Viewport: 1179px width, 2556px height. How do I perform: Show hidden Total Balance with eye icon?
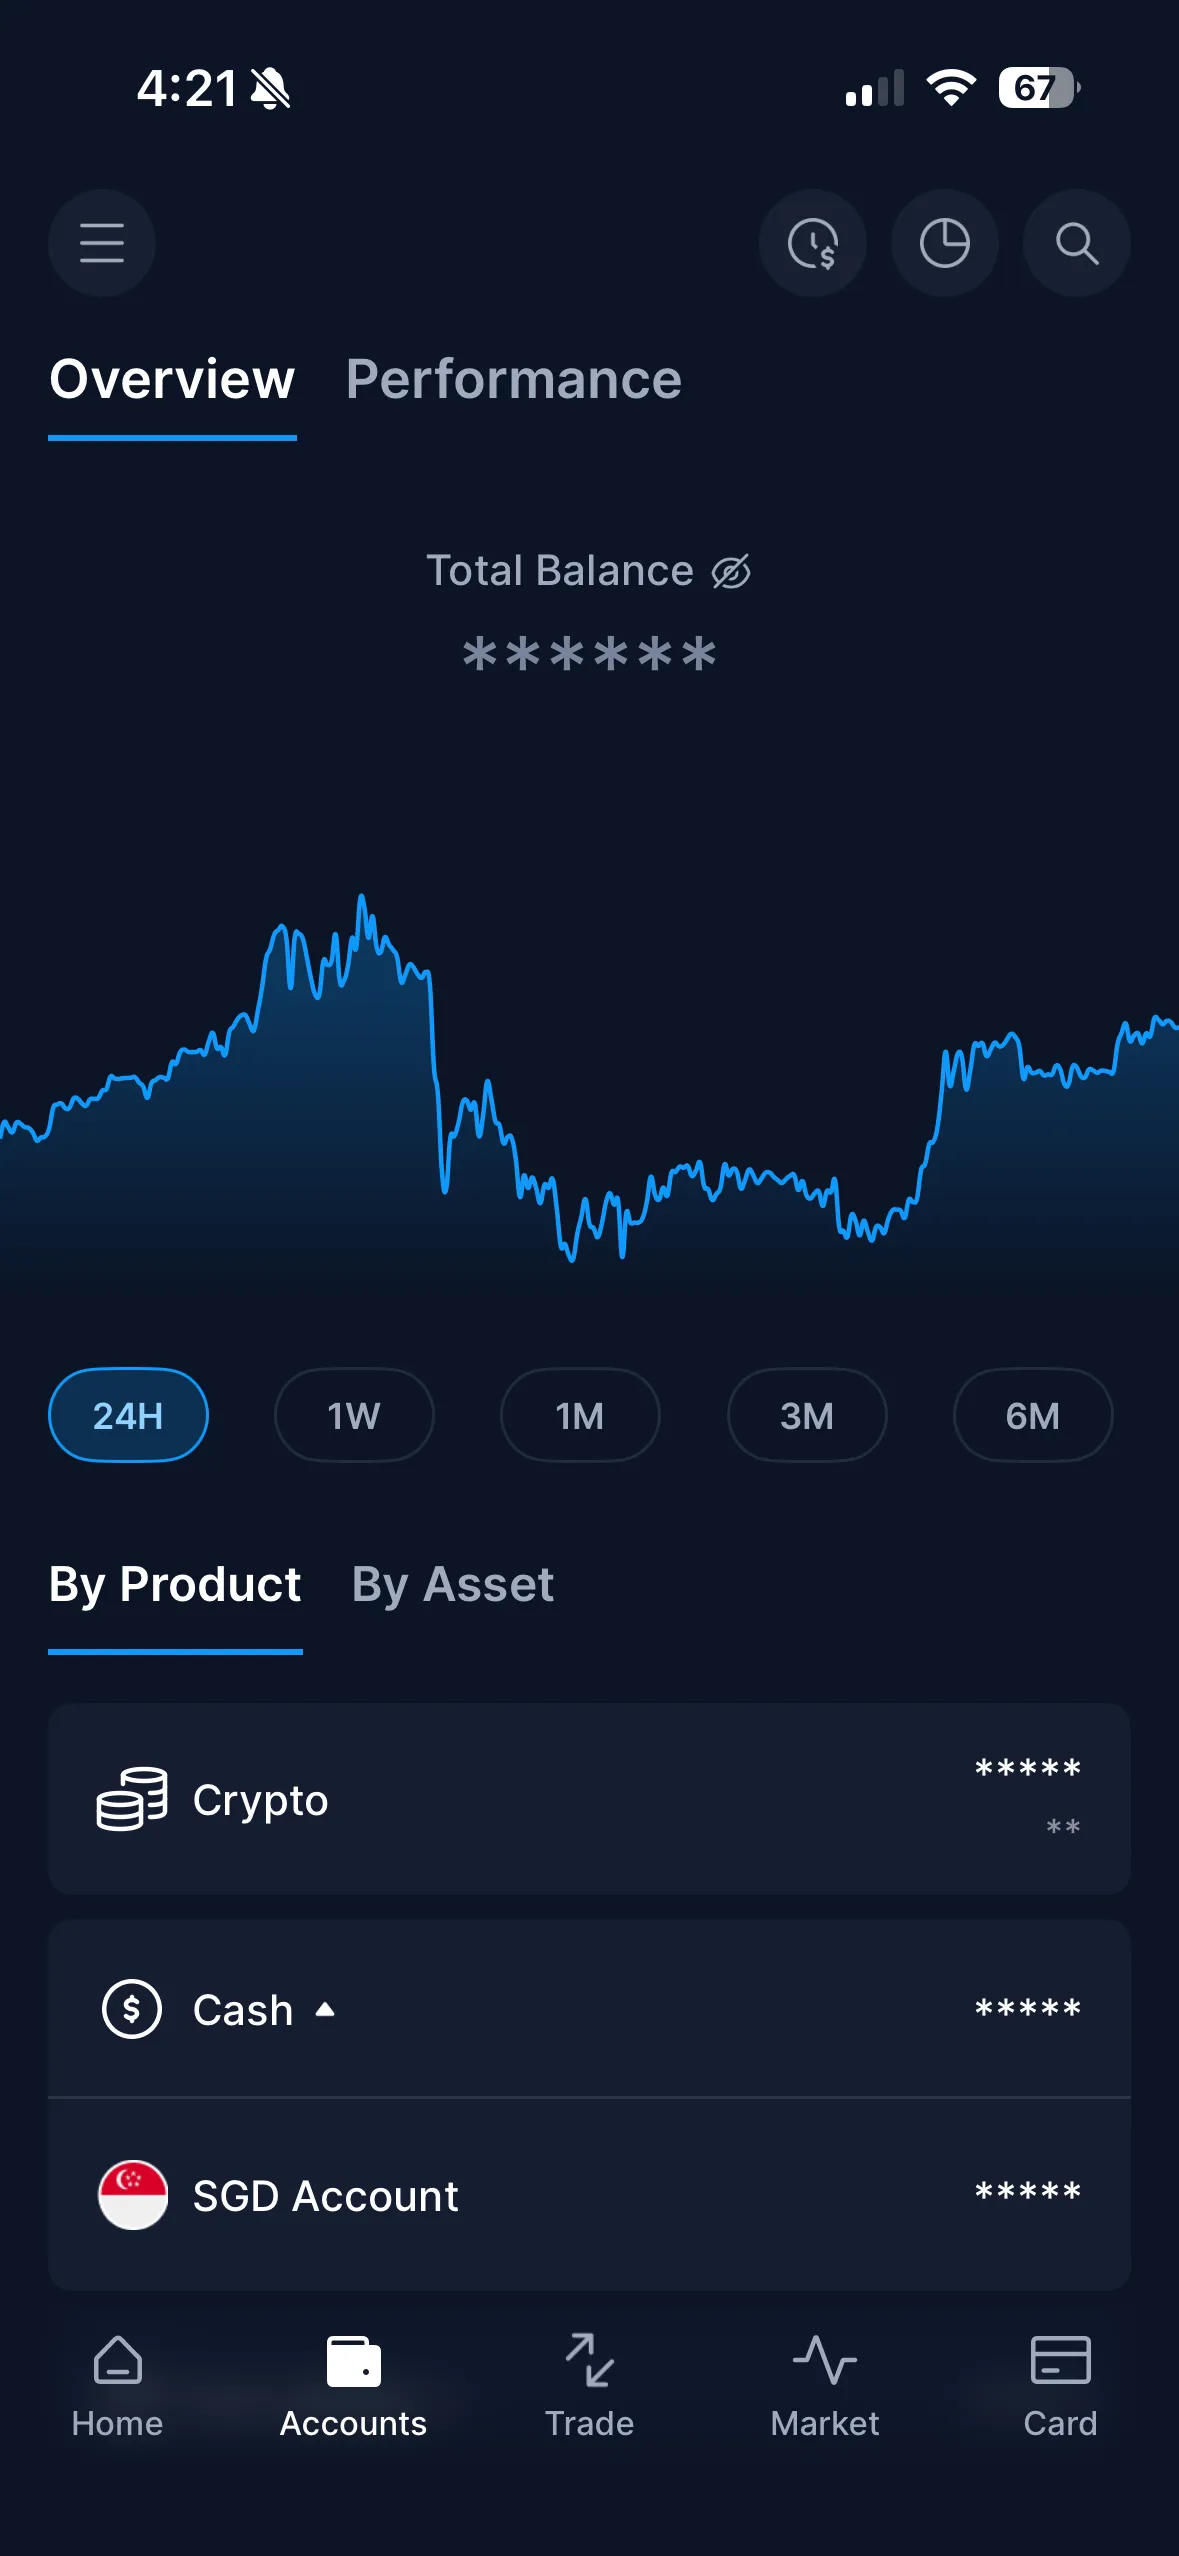[x=731, y=572]
